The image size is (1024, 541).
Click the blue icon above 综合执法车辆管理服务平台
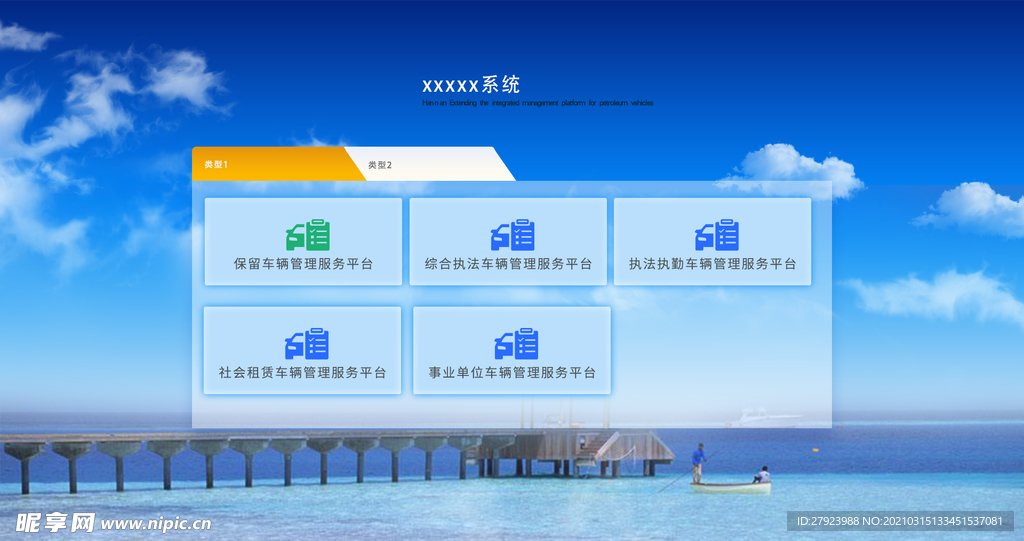coord(512,235)
